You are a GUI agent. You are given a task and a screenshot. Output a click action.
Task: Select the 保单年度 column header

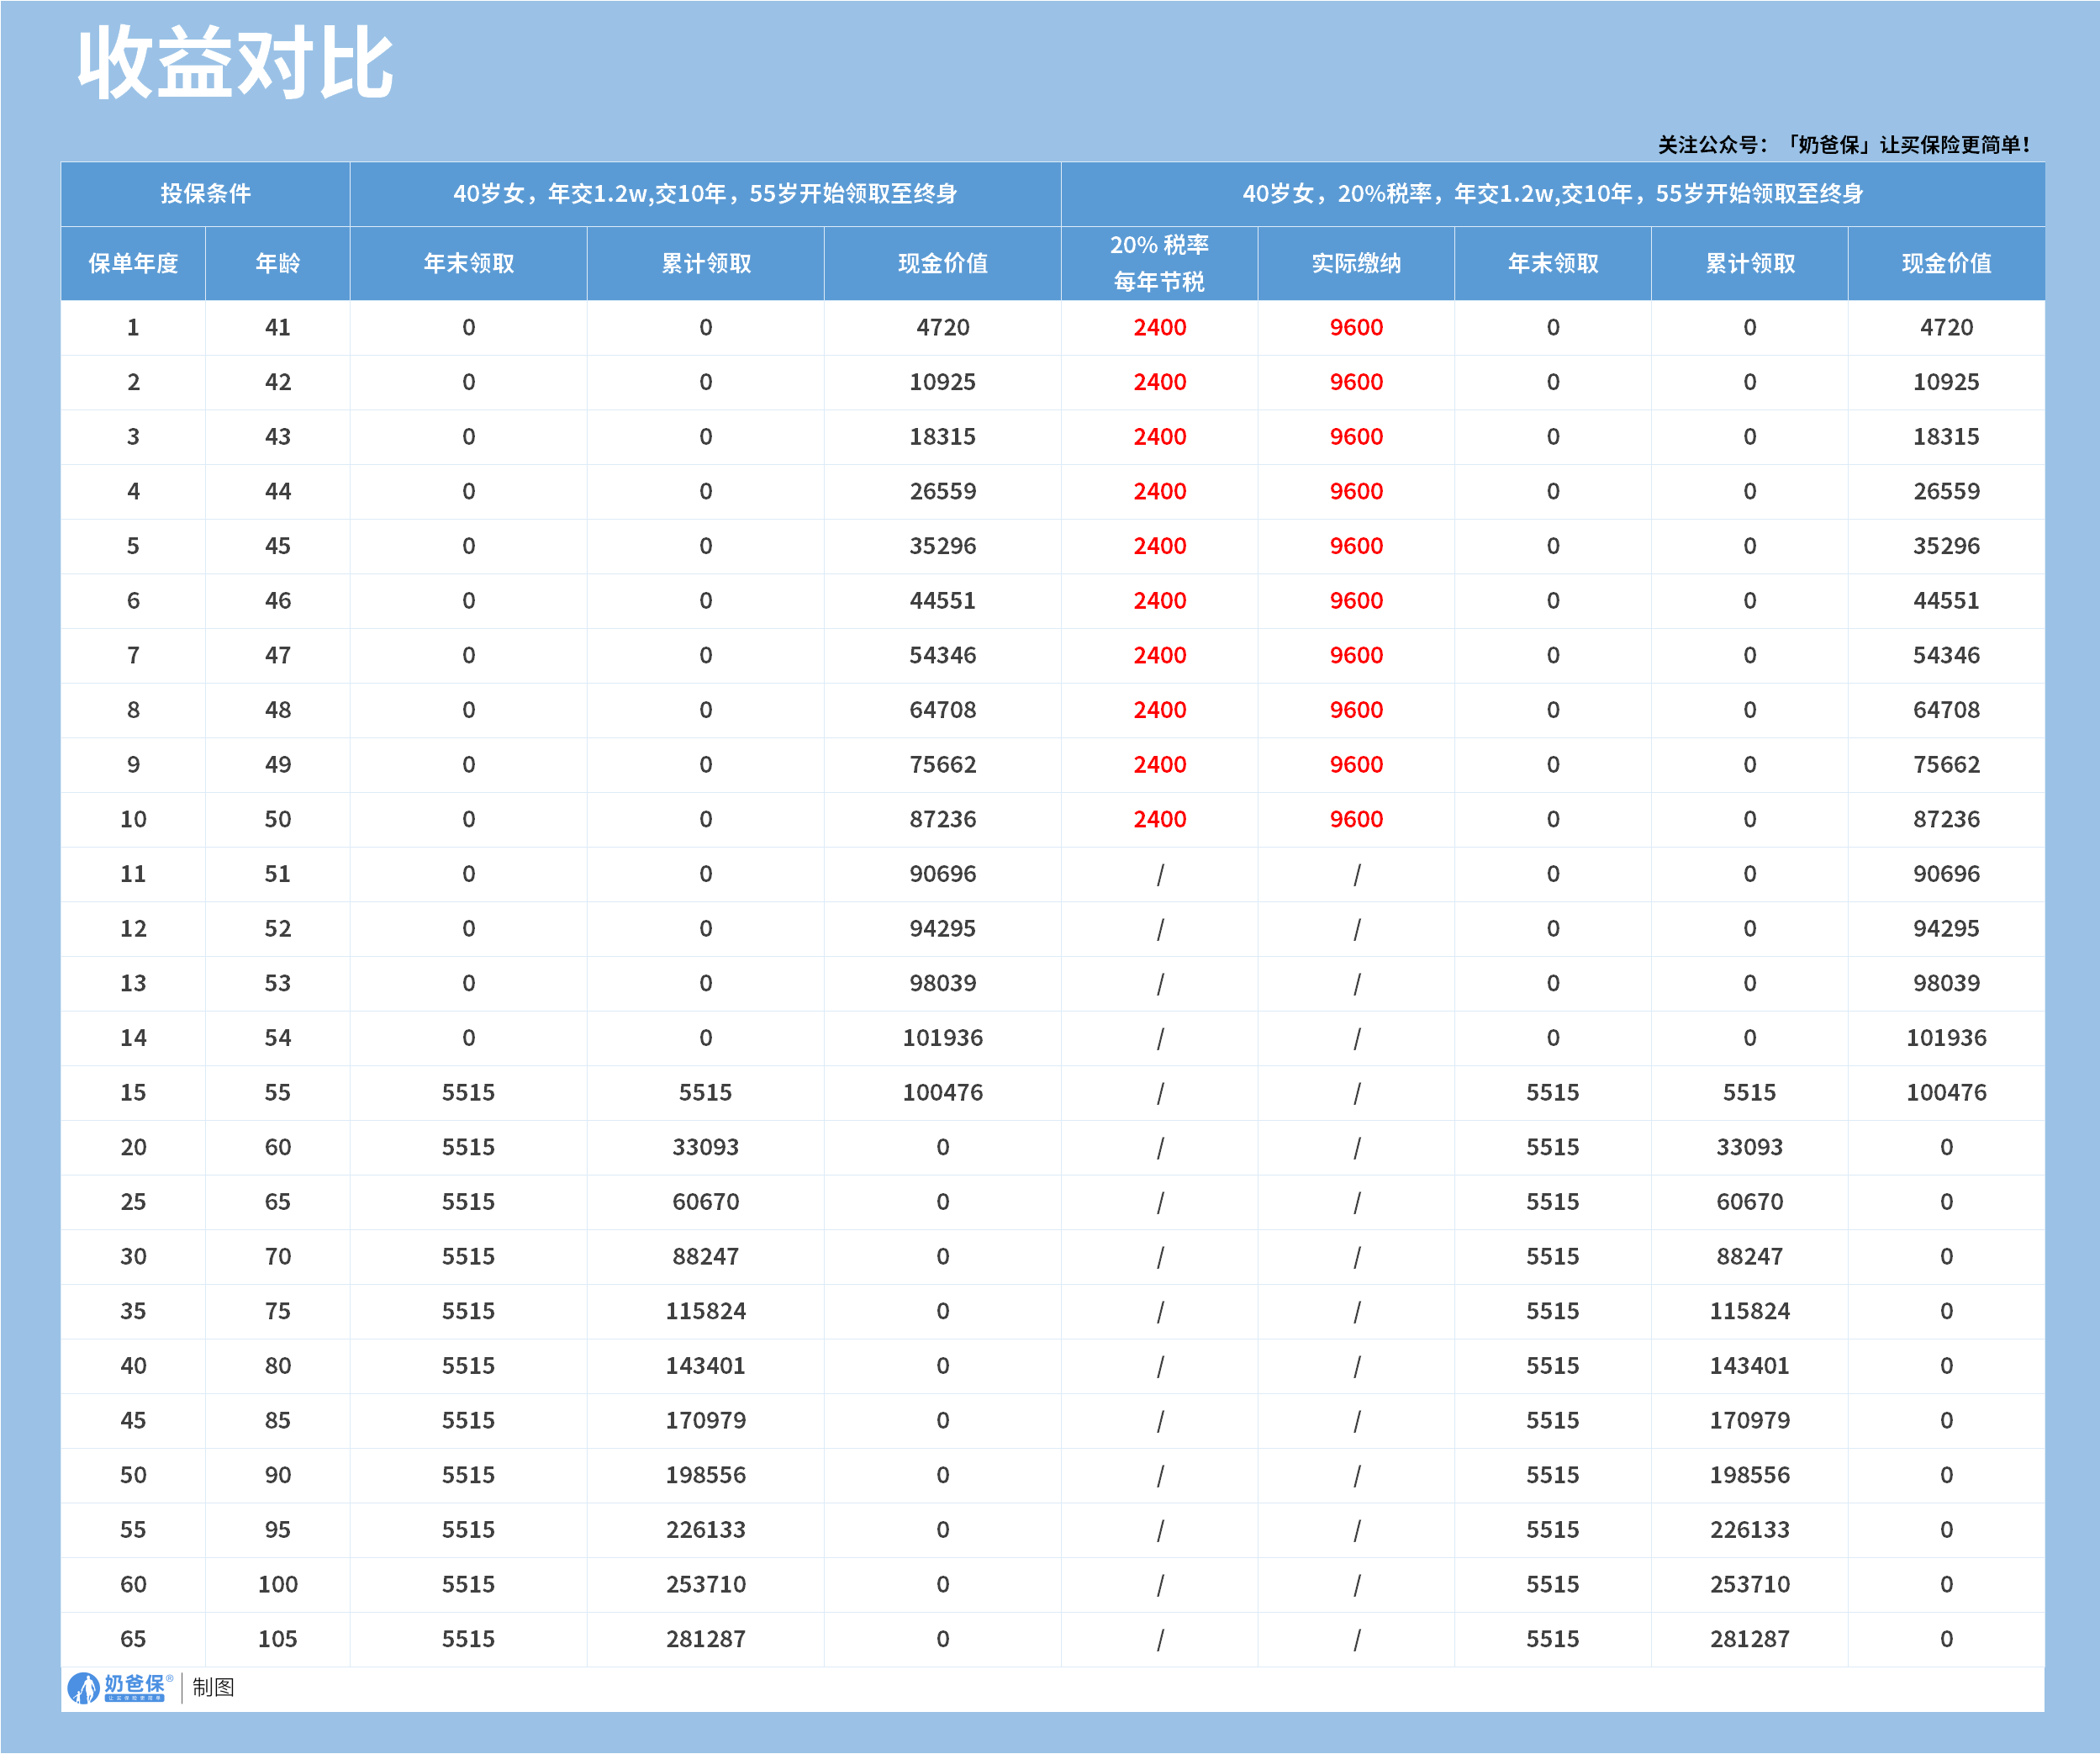[x=133, y=264]
